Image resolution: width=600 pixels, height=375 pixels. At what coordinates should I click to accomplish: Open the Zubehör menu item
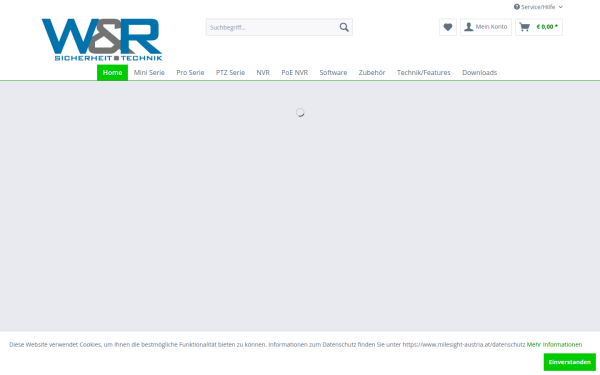pos(372,73)
